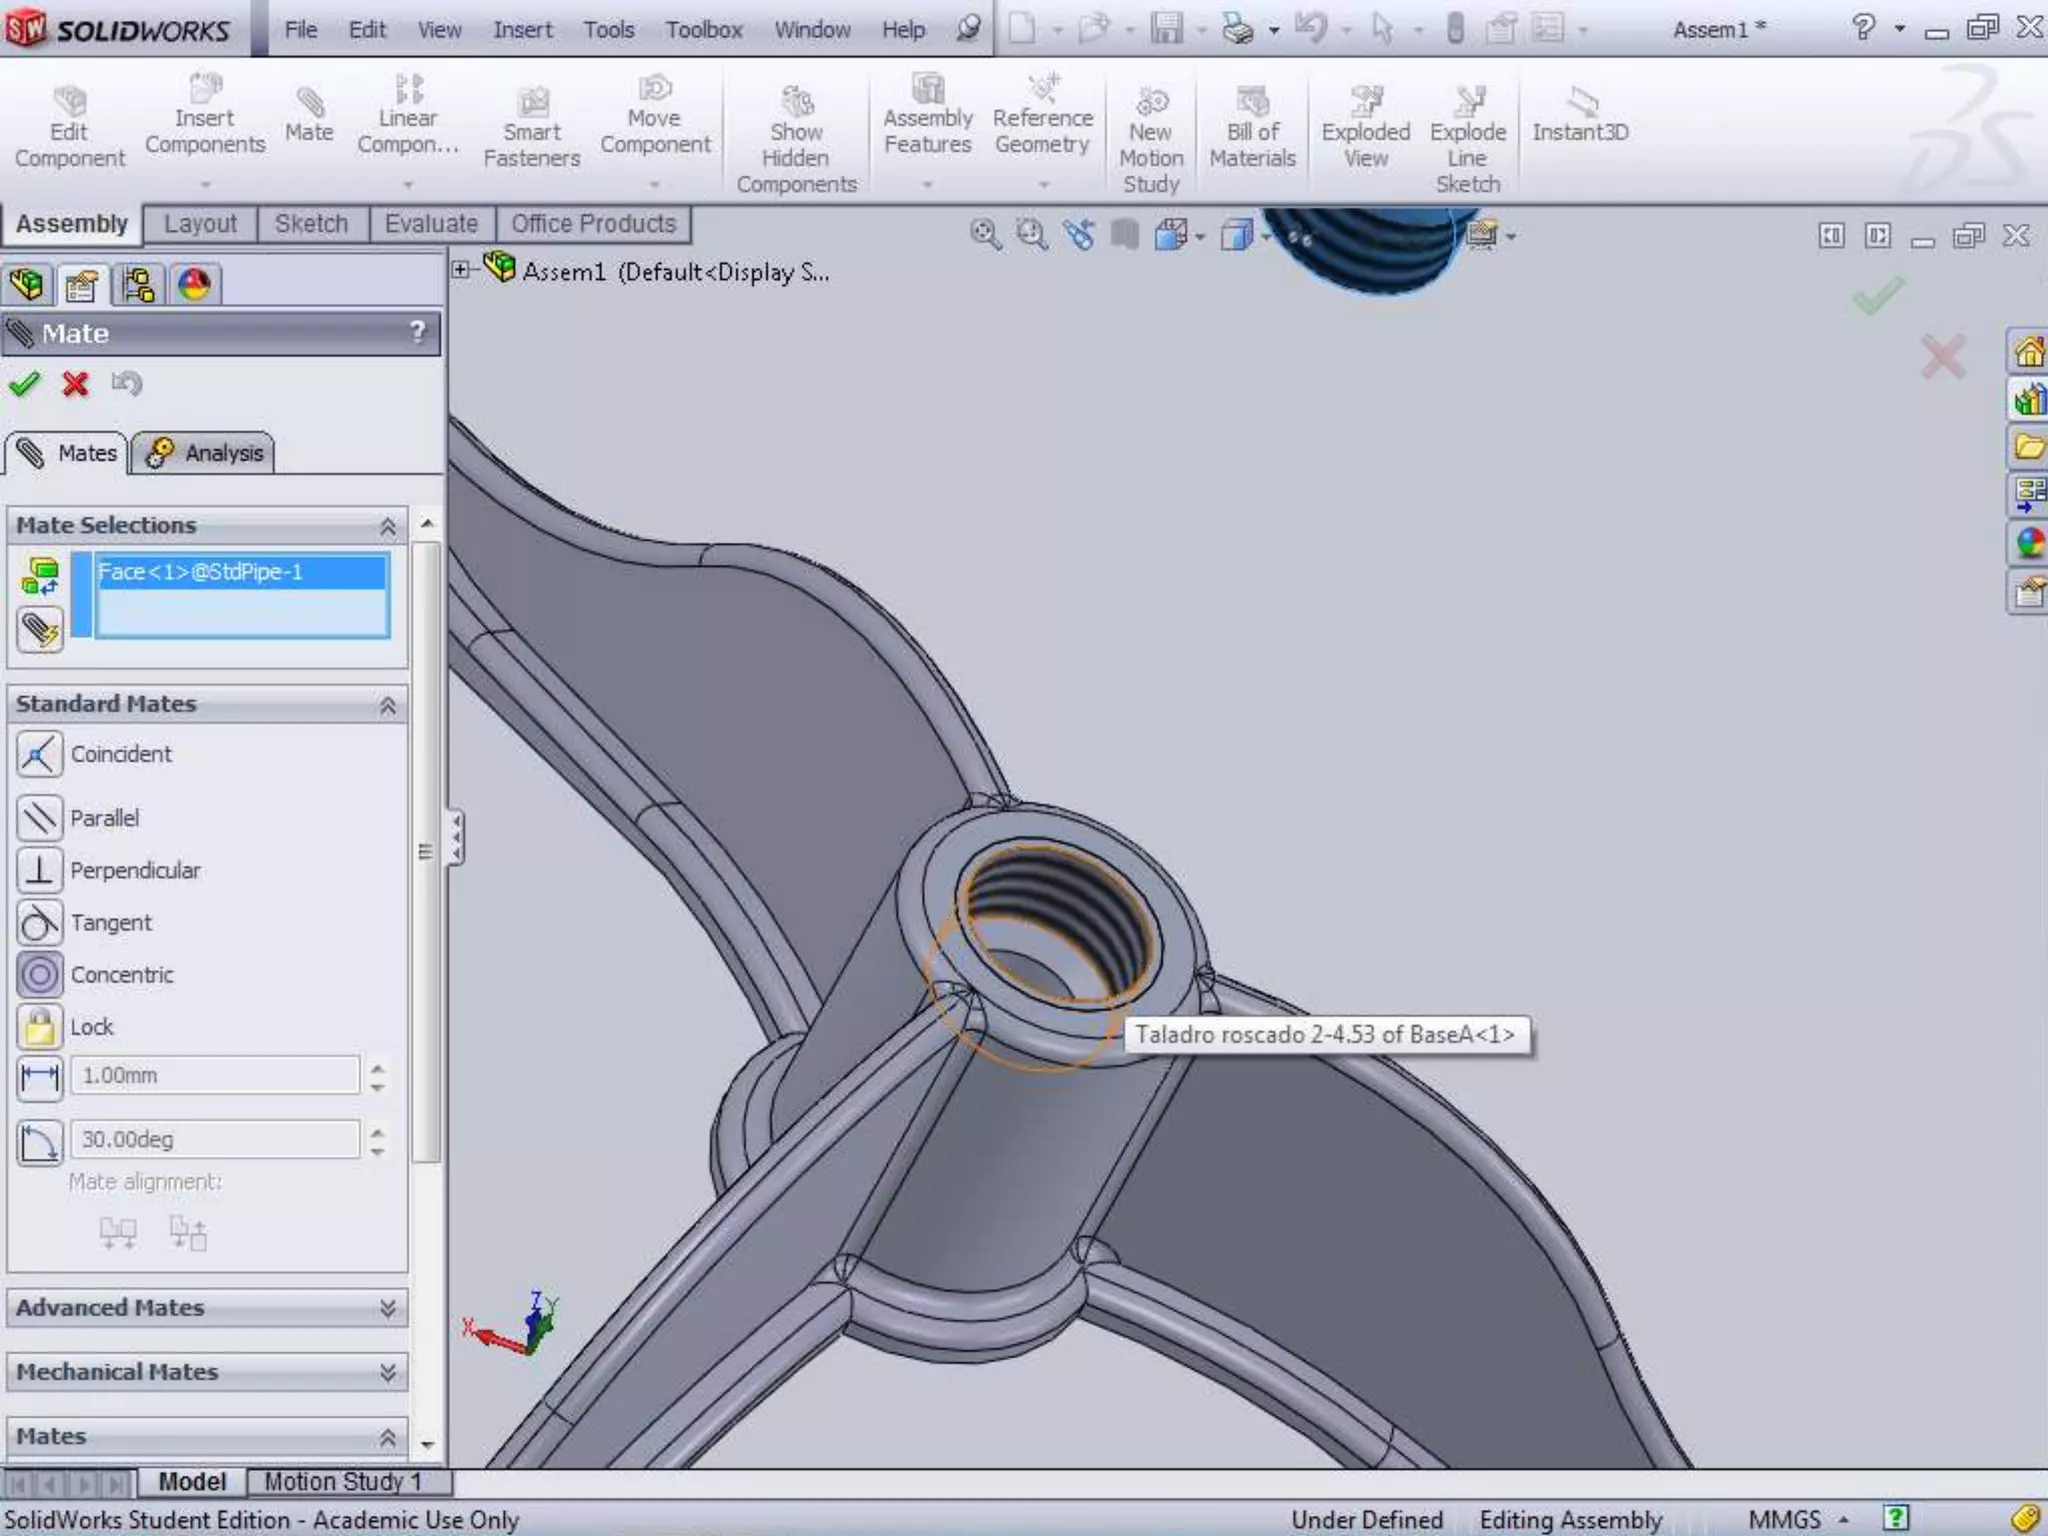The image size is (2048, 1536).
Task: Select the Coincident mate icon
Action: 40,754
